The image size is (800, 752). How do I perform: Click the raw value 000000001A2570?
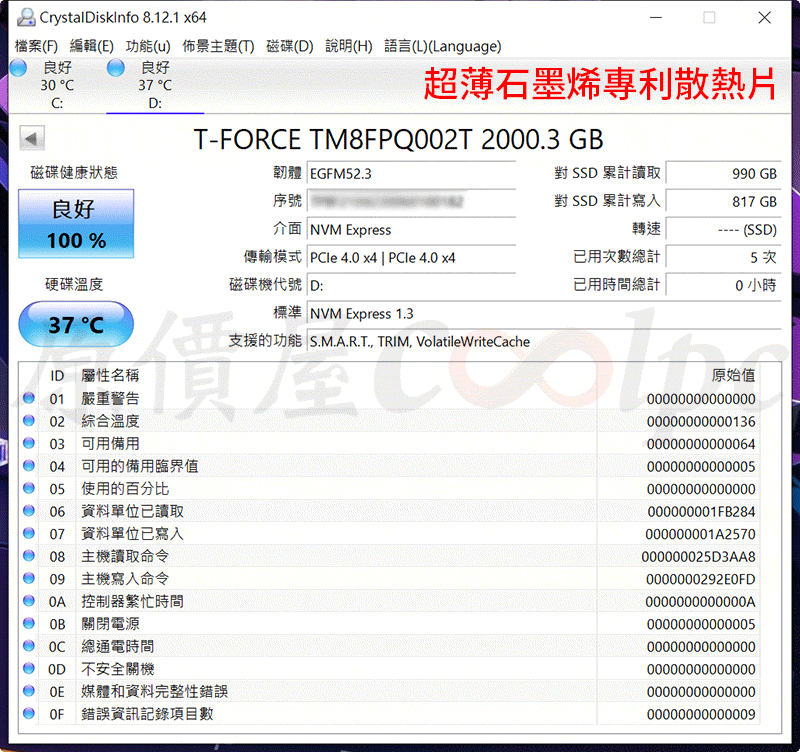click(x=700, y=534)
